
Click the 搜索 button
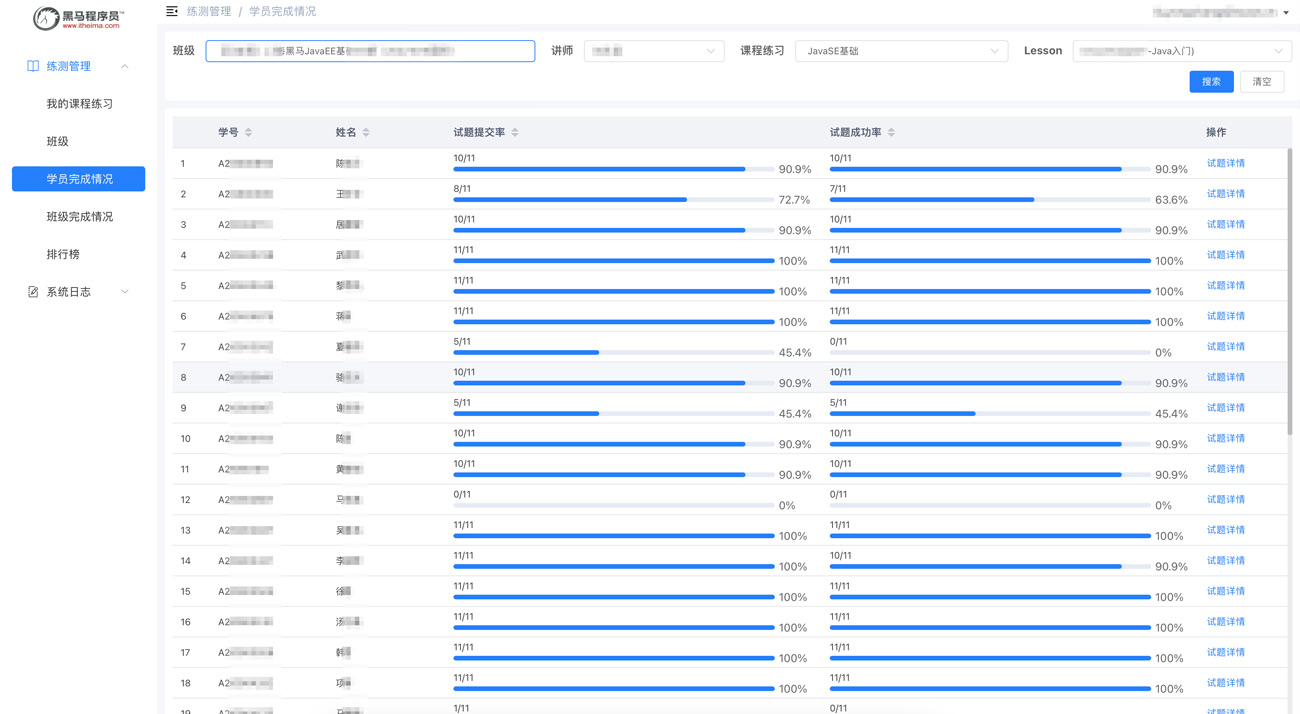tap(1211, 82)
